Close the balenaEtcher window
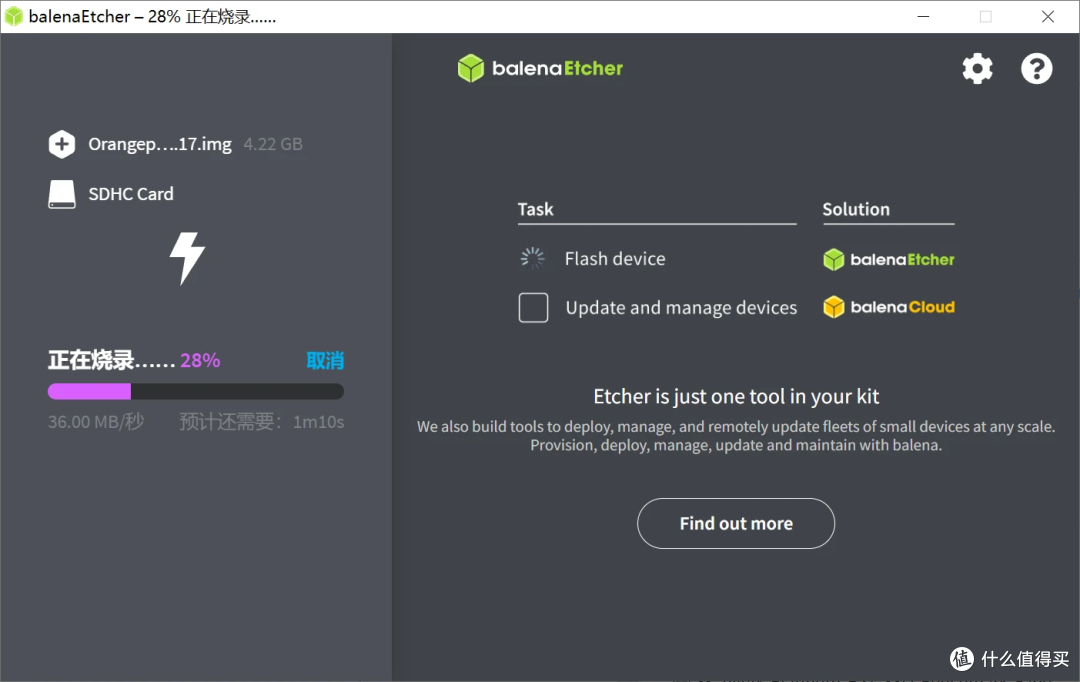 1048,17
